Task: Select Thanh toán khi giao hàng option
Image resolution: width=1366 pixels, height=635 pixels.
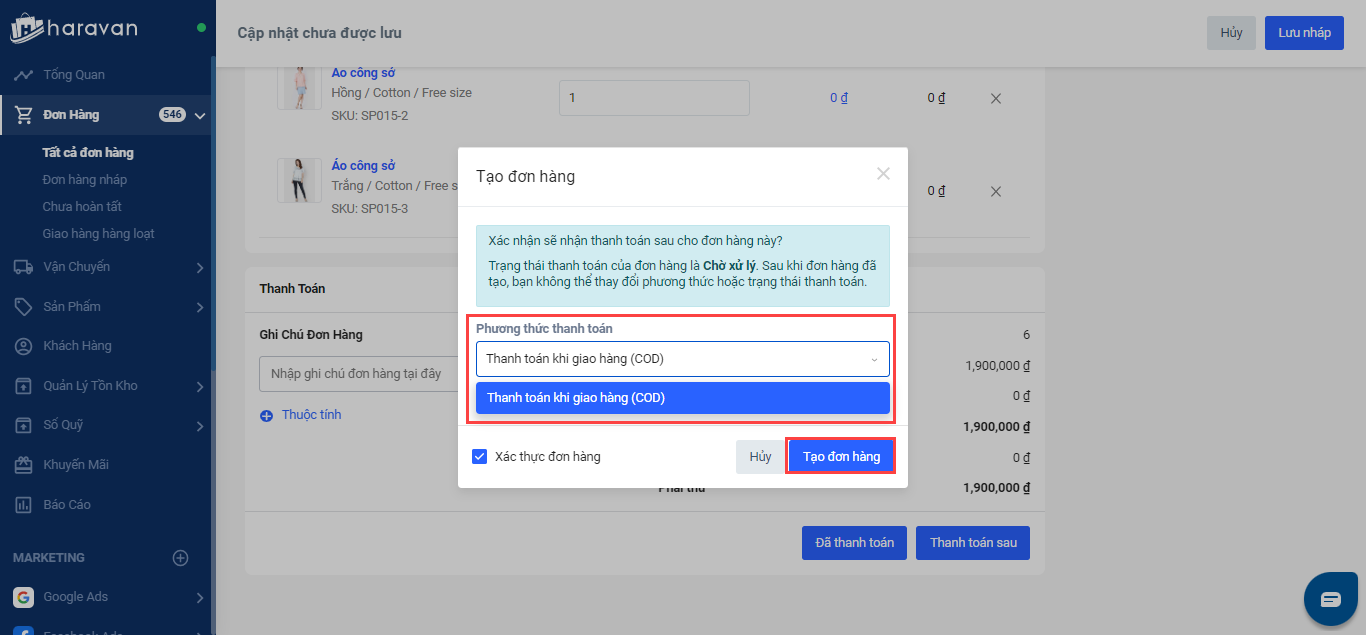Action: (x=682, y=398)
